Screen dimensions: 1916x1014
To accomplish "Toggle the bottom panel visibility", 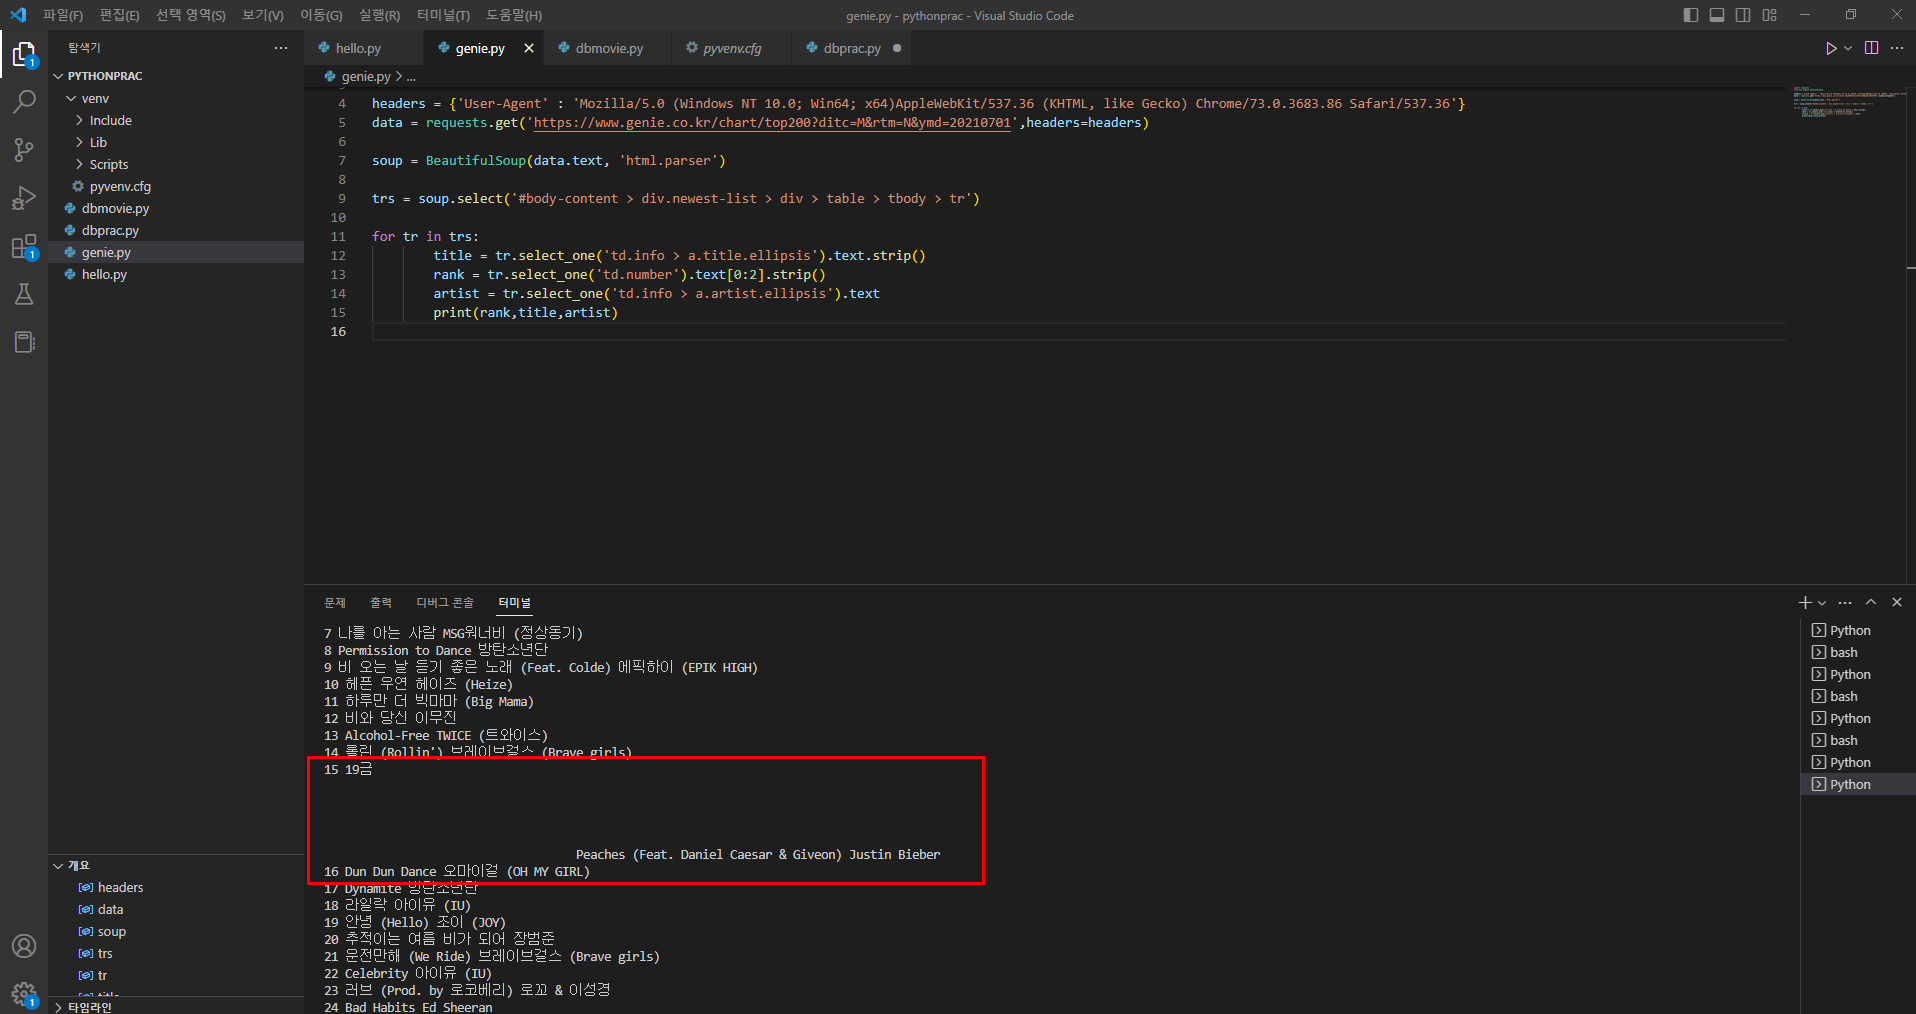I will point(1717,15).
